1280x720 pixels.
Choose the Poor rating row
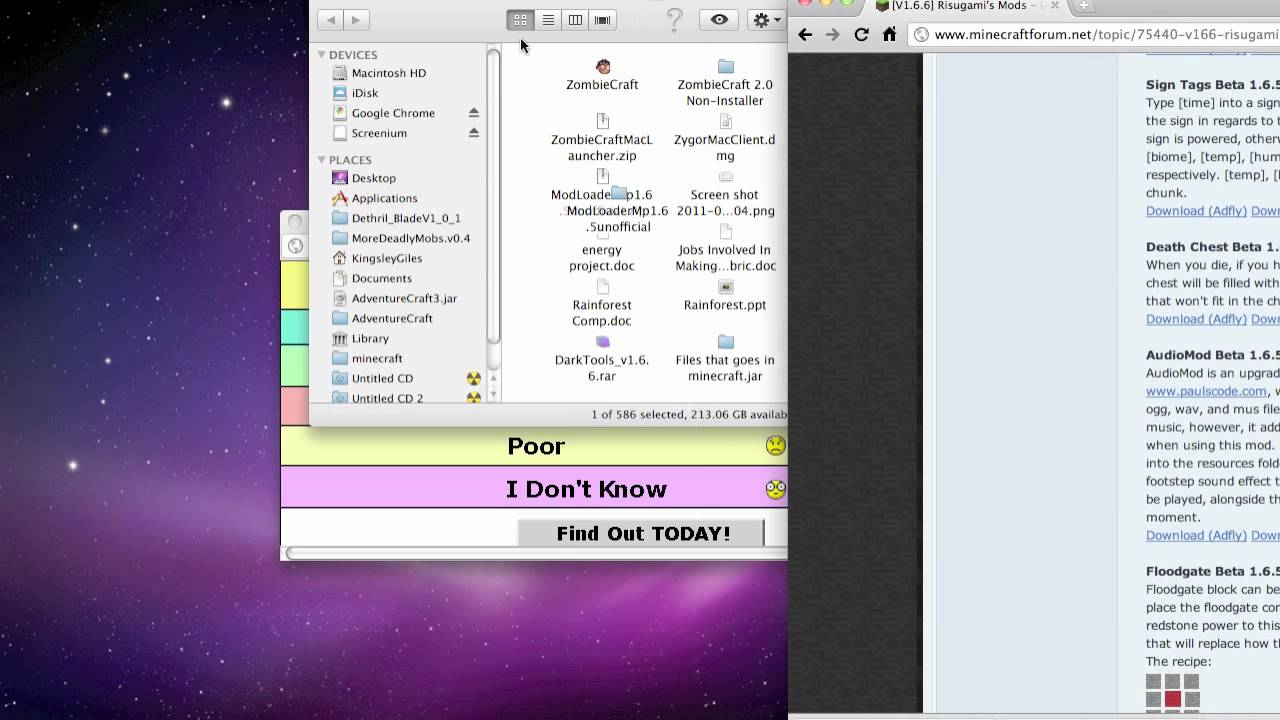[x=534, y=446]
